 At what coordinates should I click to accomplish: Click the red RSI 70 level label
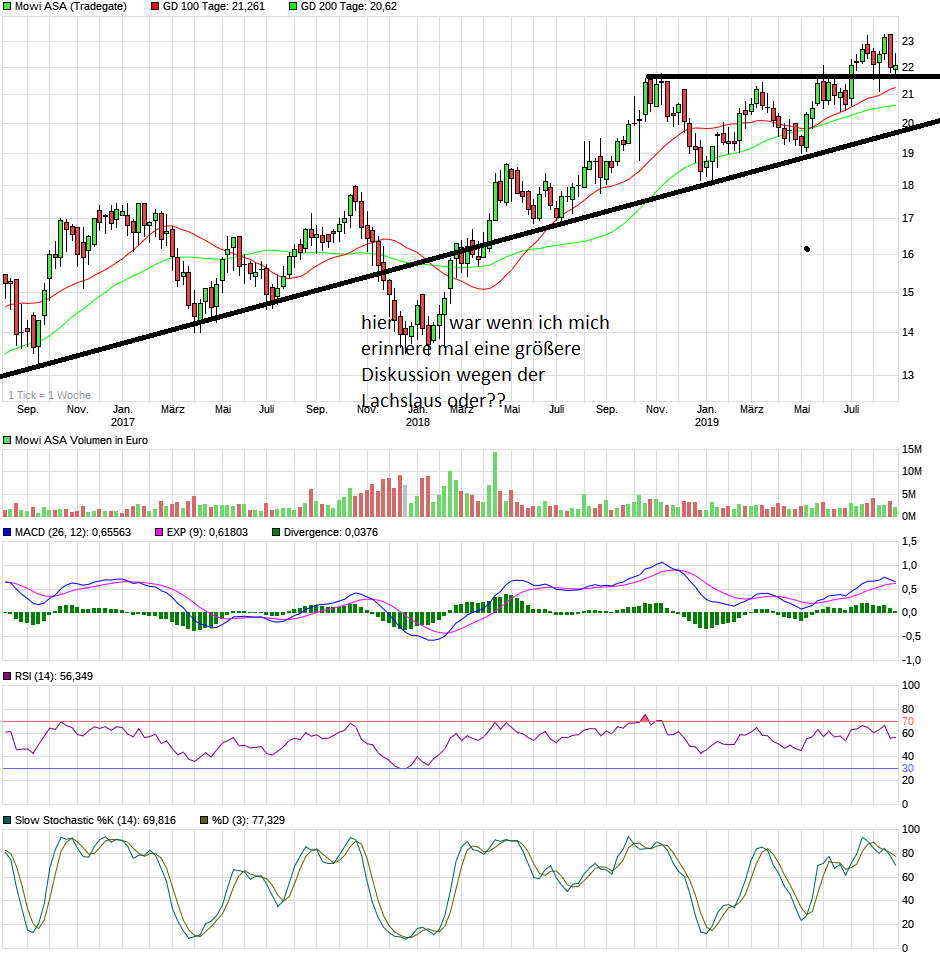click(909, 721)
